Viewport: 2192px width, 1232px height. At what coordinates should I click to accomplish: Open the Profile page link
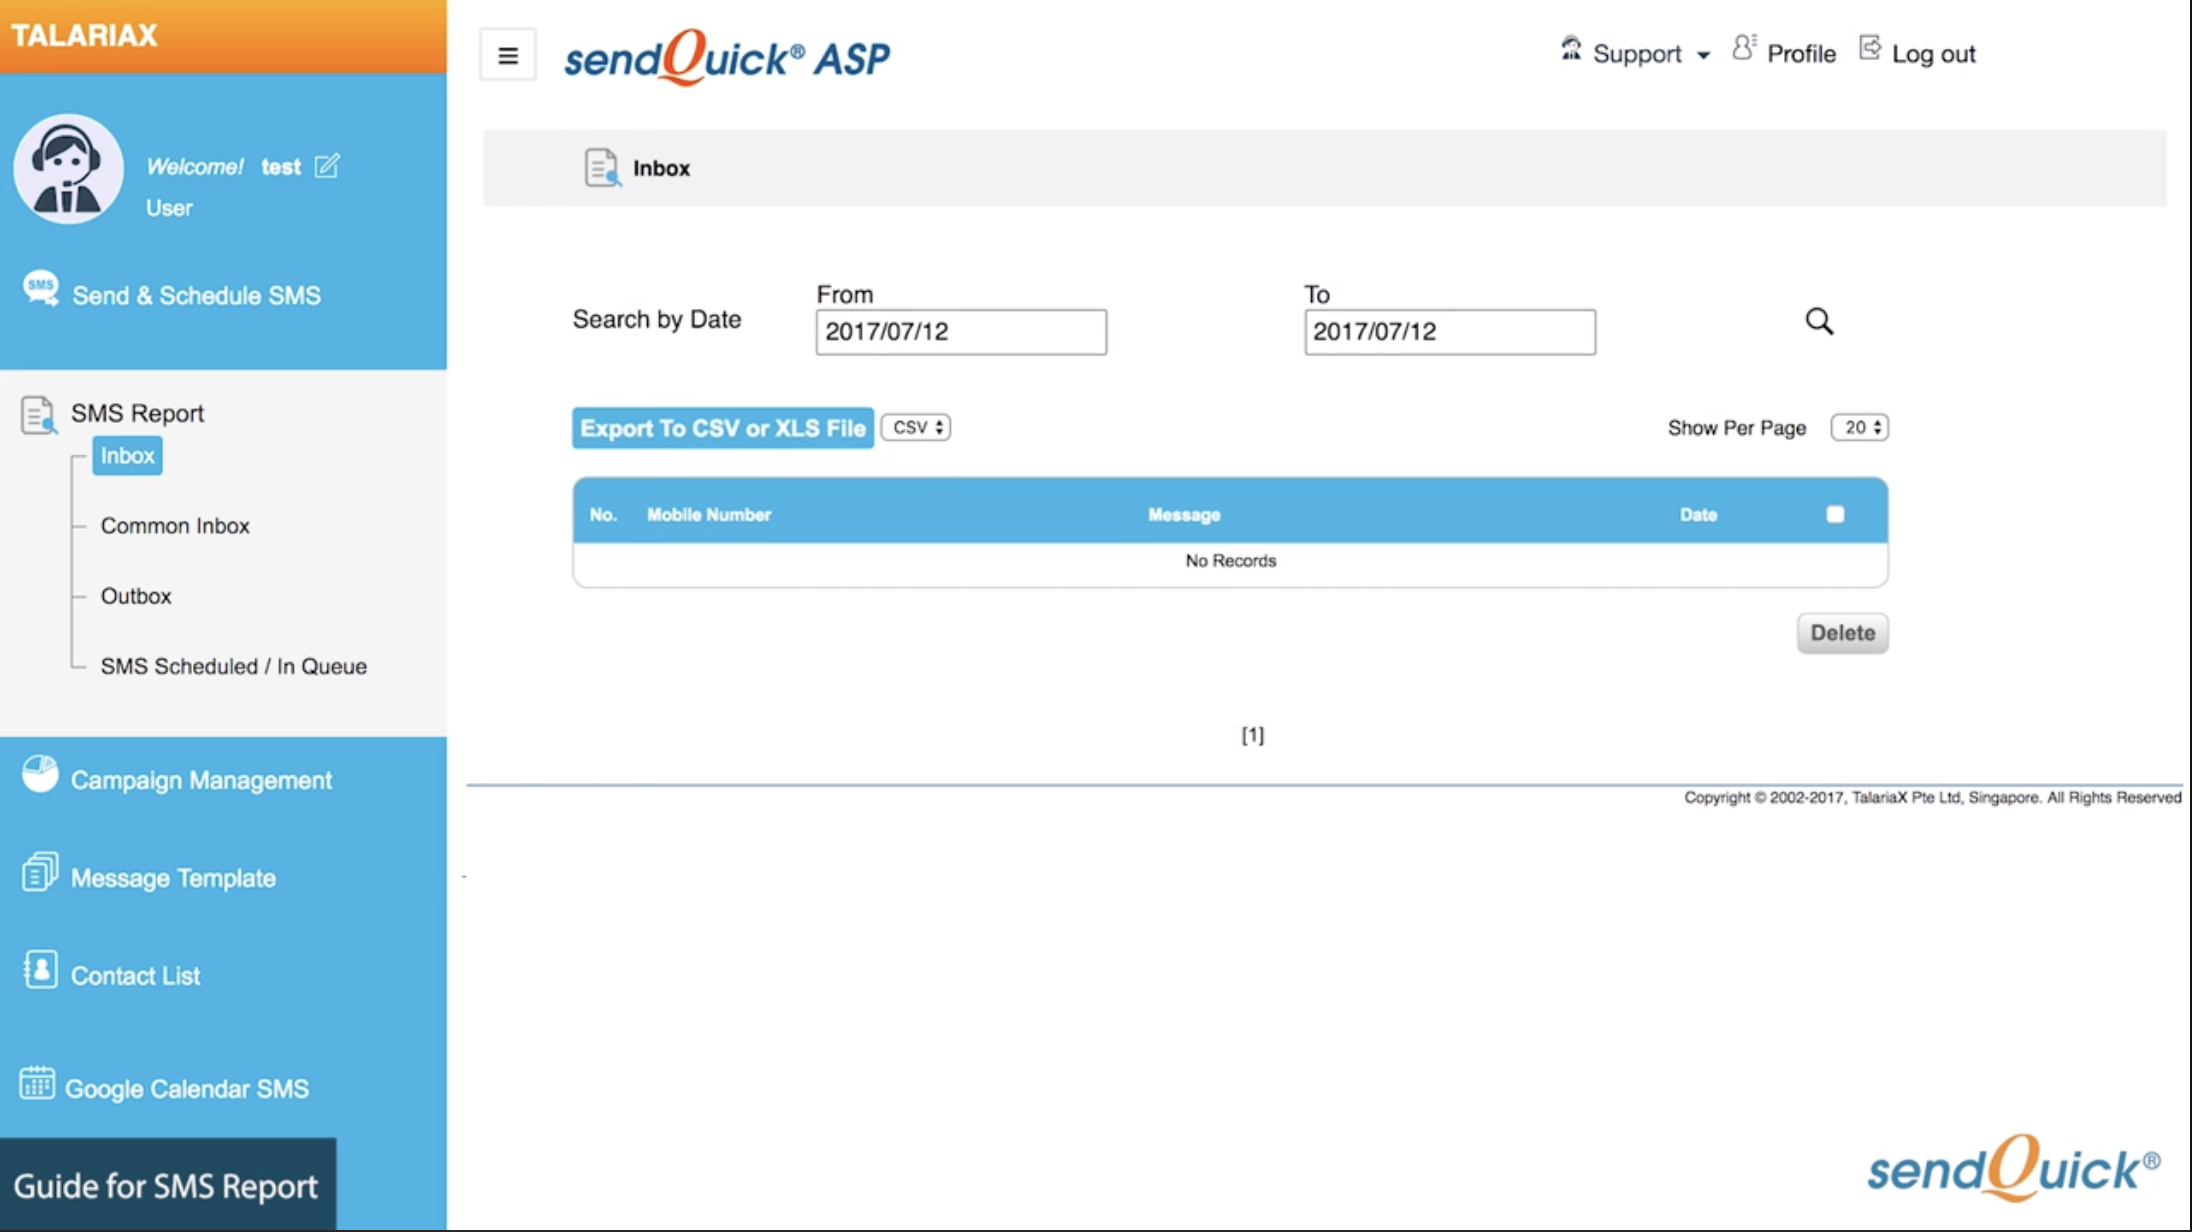(1801, 54)
